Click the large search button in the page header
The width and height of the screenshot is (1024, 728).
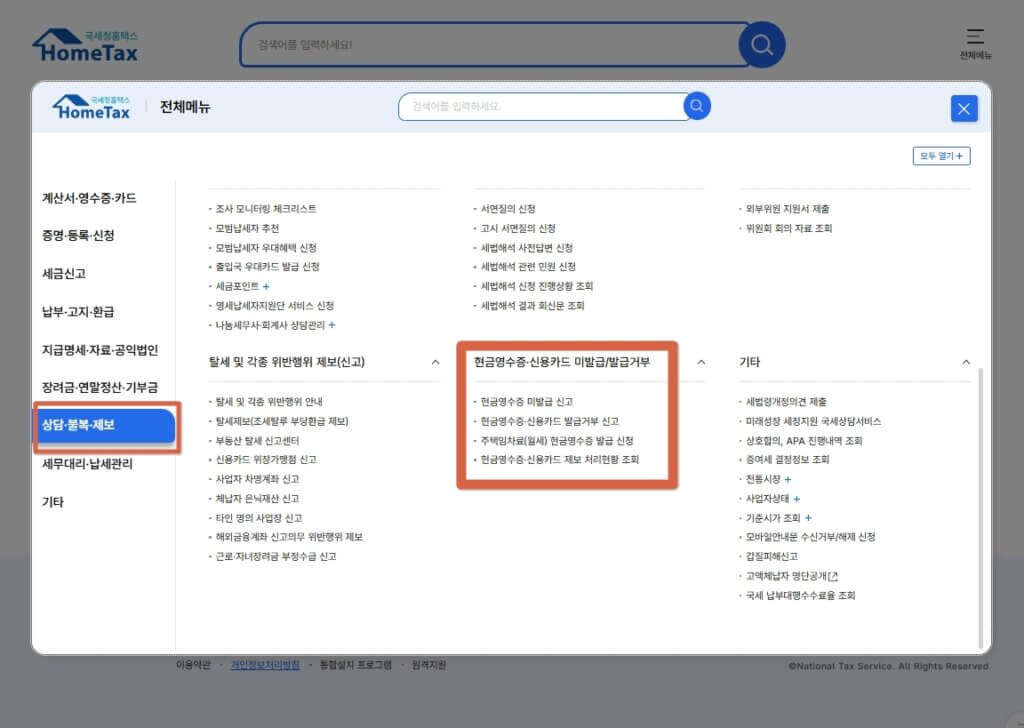(x=761, y=45)
